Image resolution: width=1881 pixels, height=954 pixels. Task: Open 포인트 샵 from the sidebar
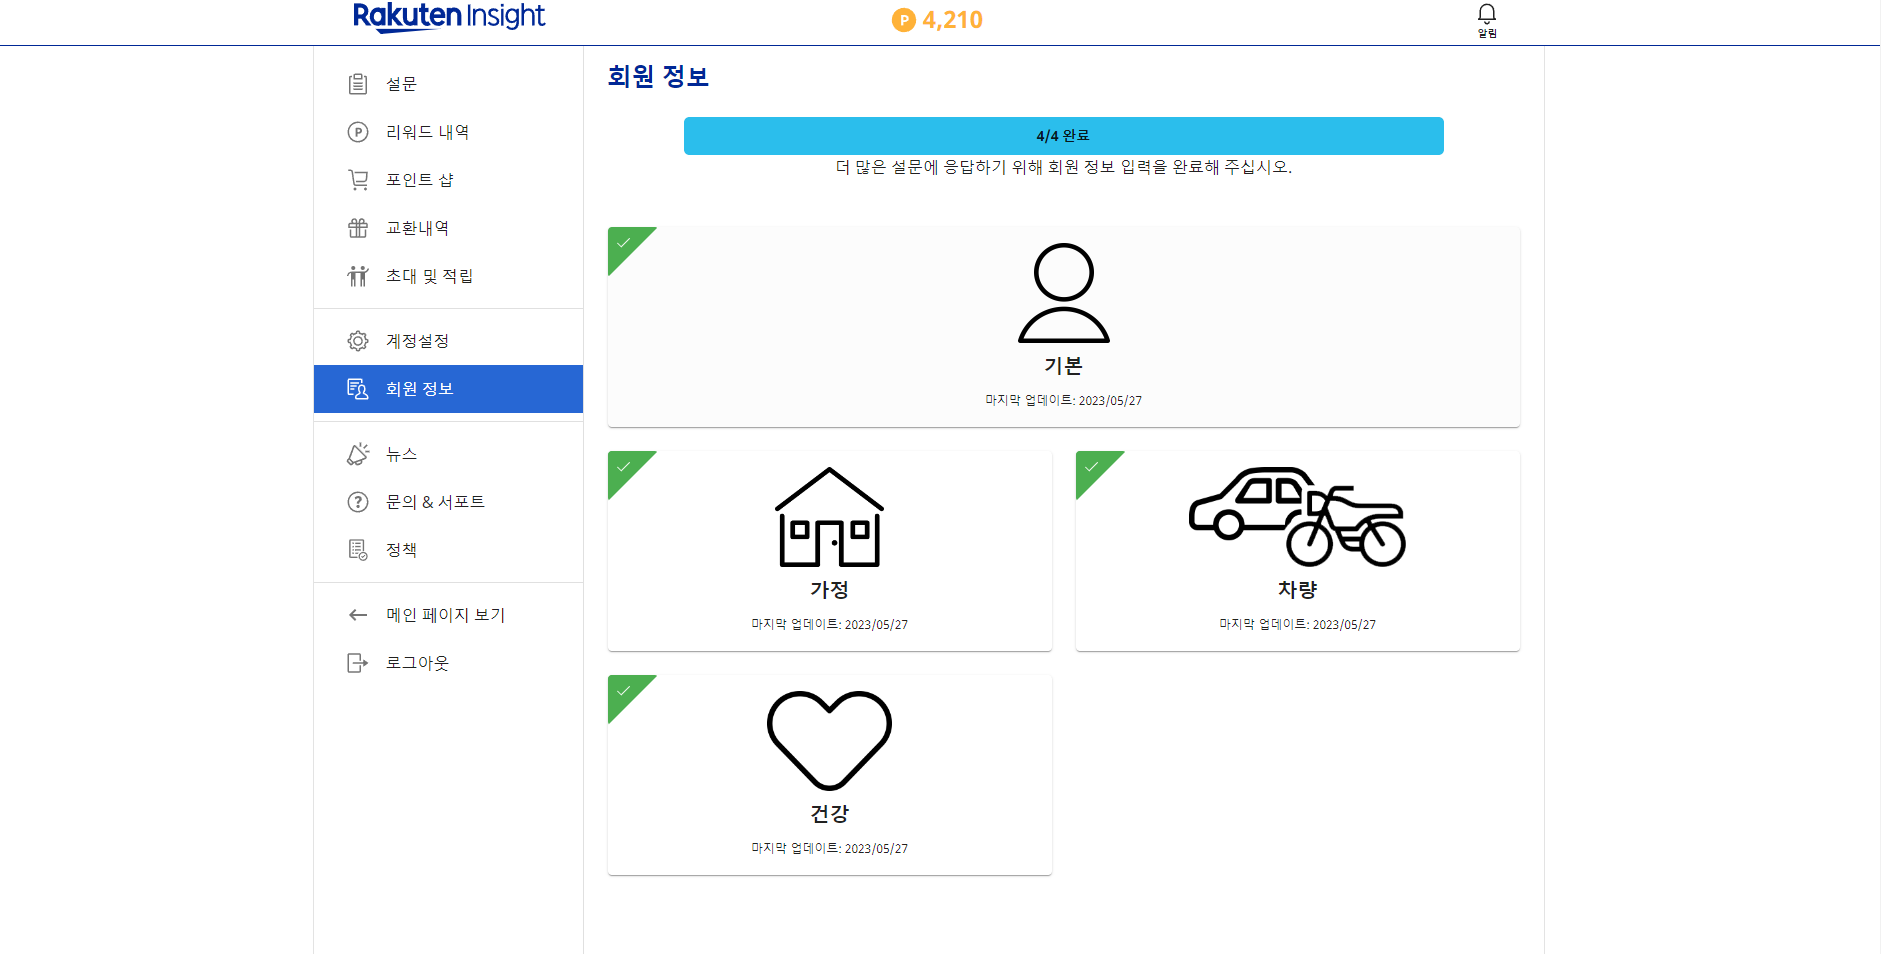click(x=448, y=180)
